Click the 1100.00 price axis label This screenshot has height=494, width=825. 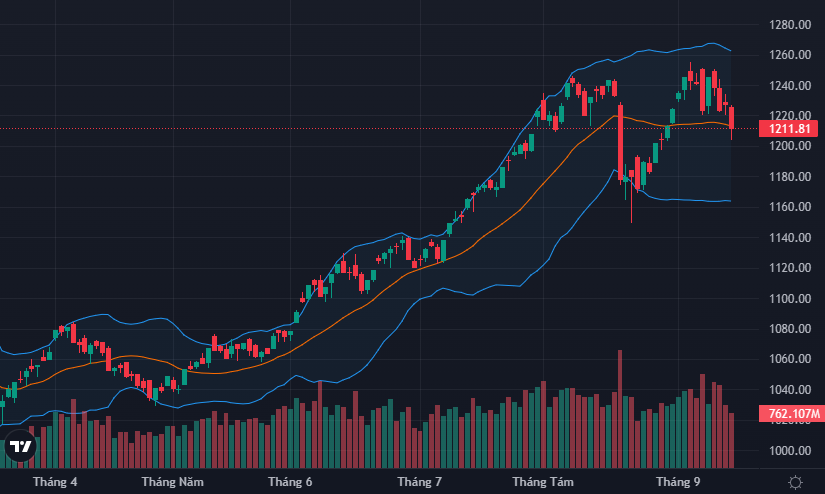[x=789, y=299]
